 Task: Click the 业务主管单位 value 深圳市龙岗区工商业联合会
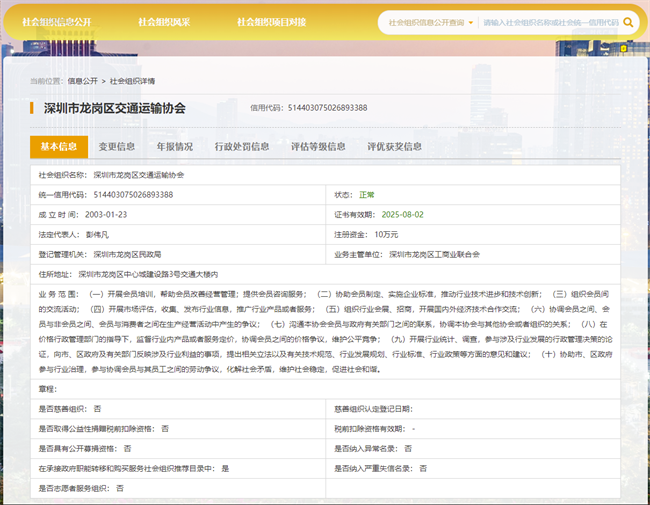coord(434,255)
